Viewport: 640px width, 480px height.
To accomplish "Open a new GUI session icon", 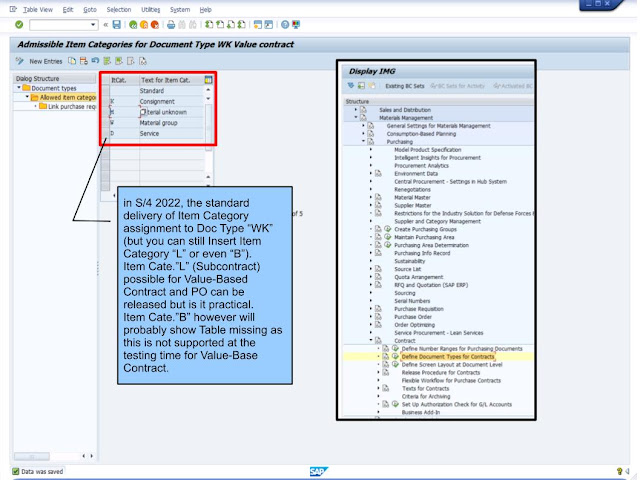I will tap(258, 25).
